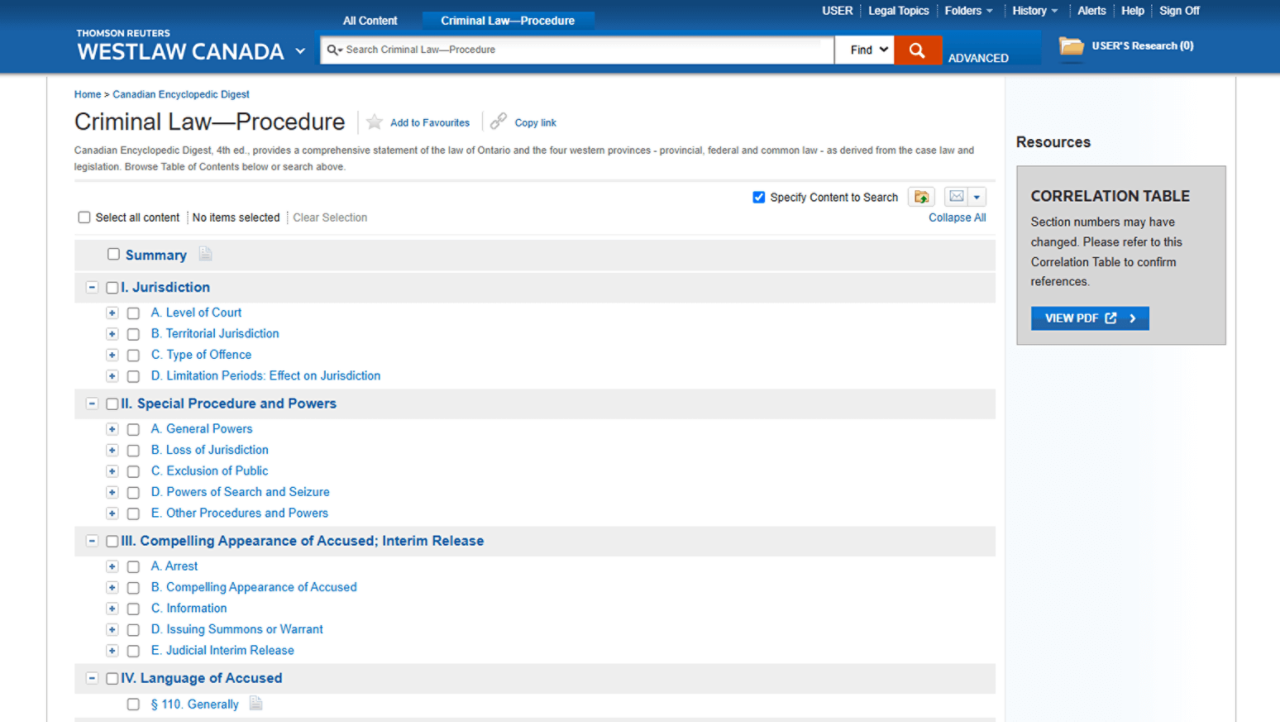Expand the A. Level of Court section
The image size is (1280, 722).
[x=112, y=312]
